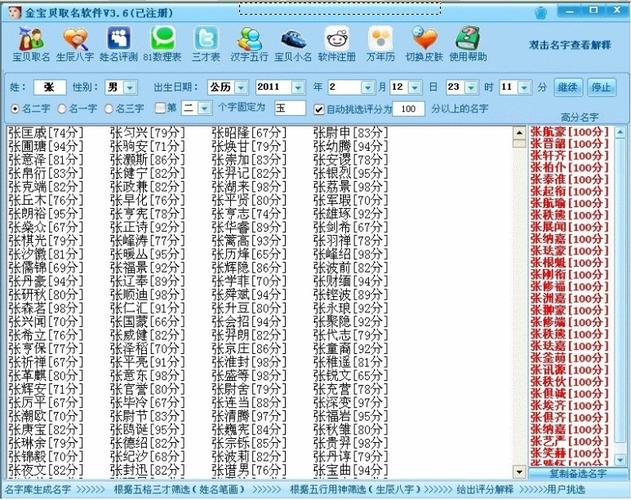The image size is (631, 500).
Task: Open the 万年历 calendar icon
Action: click(x=379, y=44)
